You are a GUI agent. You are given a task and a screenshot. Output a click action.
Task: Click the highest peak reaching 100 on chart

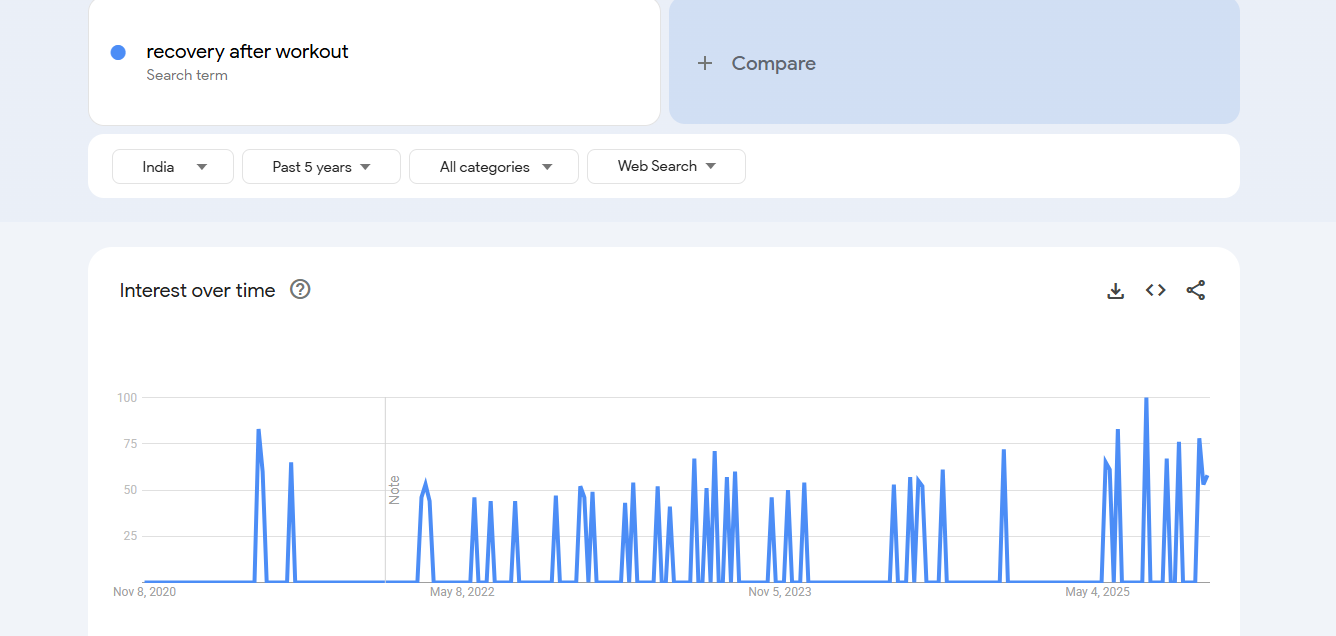point(1146,399)
